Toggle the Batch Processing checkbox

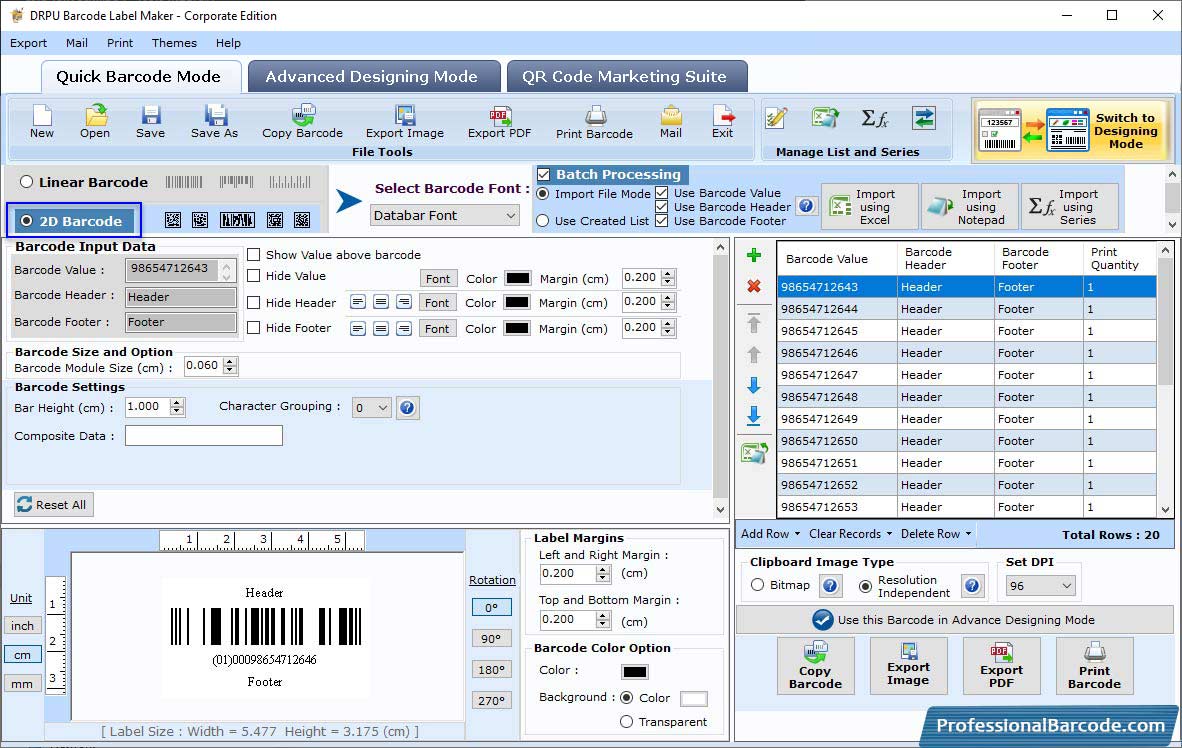click(x=544, y=174)
